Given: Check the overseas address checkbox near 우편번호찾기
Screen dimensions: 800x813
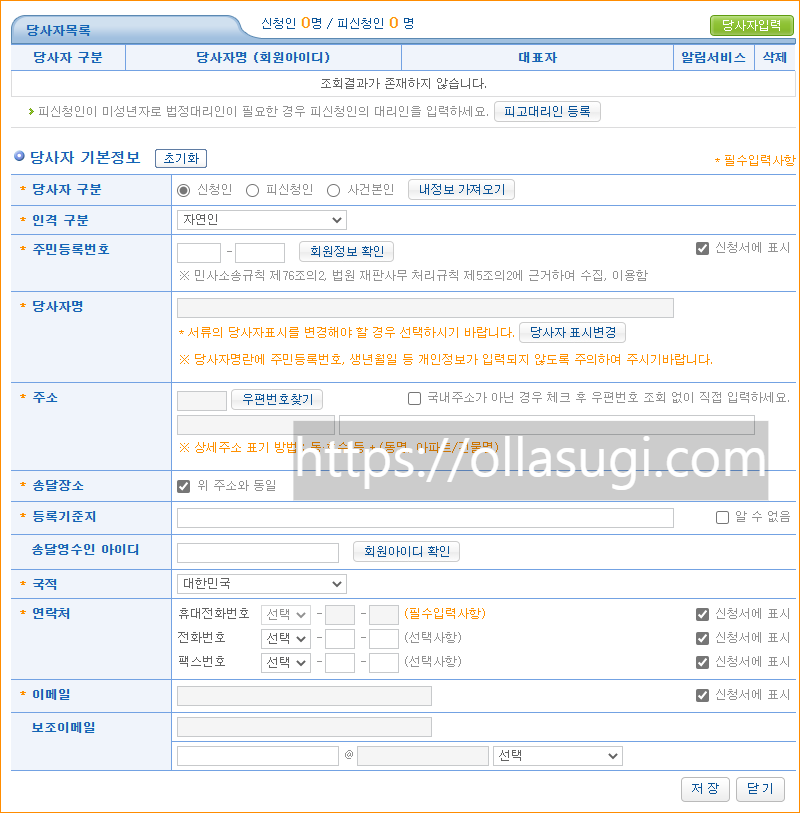Looking at the screenshot, I should pos(414,399).
